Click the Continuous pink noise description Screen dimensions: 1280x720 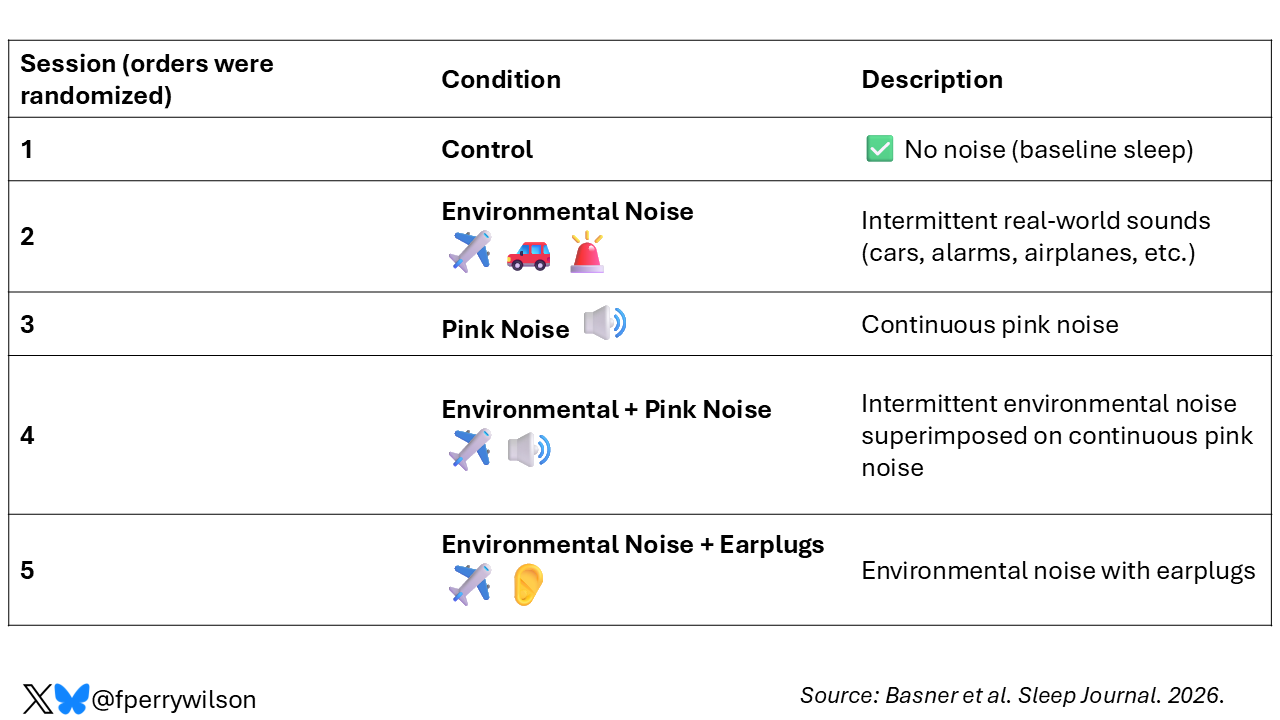tap(989, 324)
